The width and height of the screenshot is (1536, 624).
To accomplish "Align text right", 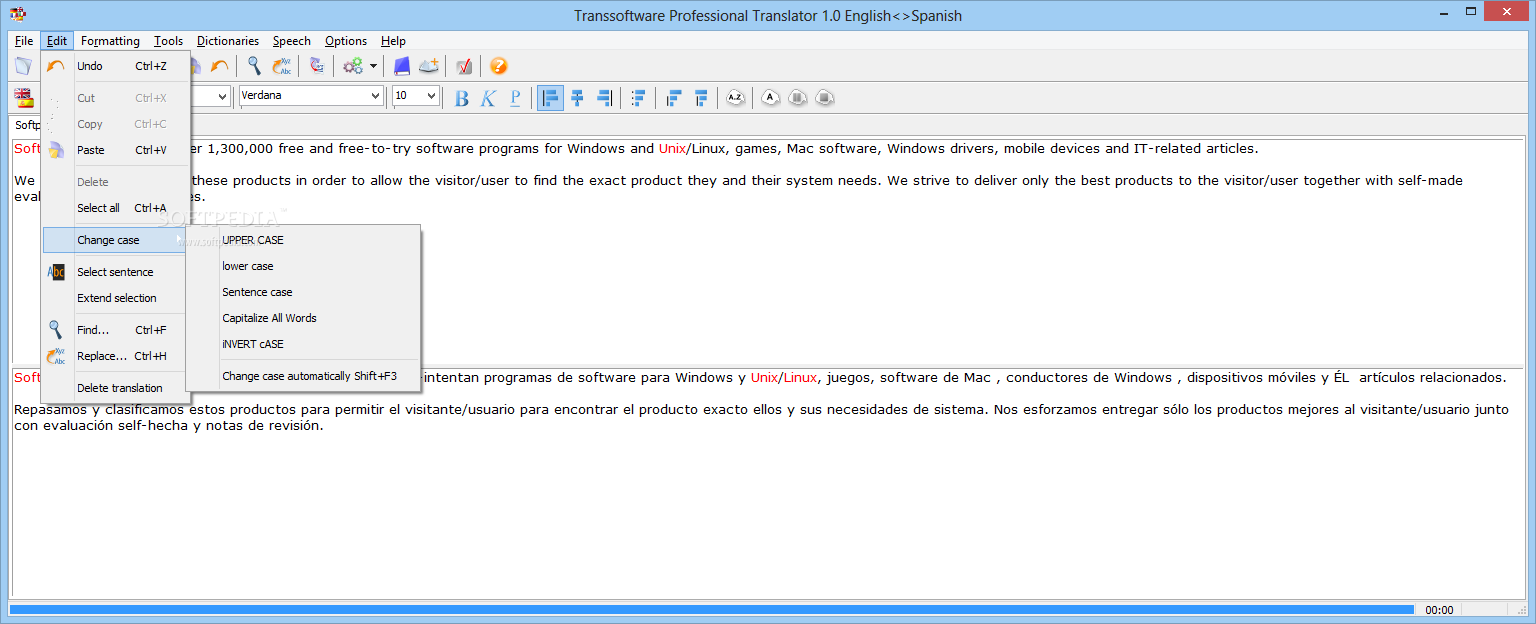I will tap(604, 98).
